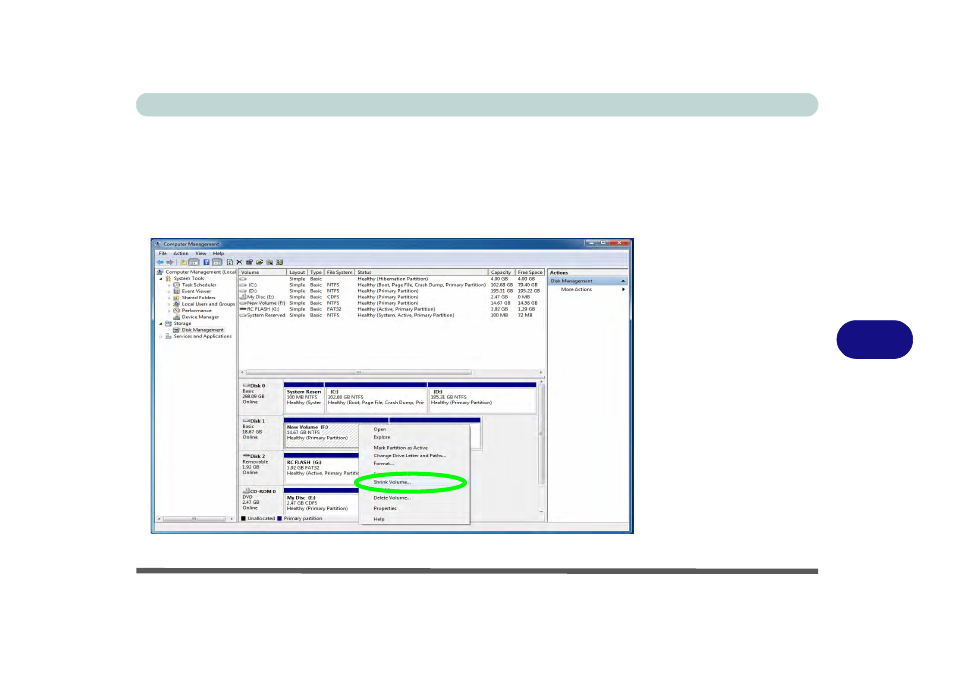The height and width of the screenshot is (673, 954).
Task: Sort by the Free Space column header
Action: tap(530, 273)
